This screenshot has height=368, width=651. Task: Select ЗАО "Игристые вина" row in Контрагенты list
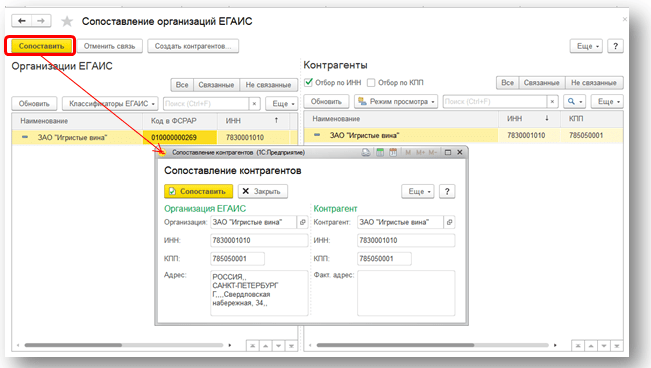pos(463,135)
